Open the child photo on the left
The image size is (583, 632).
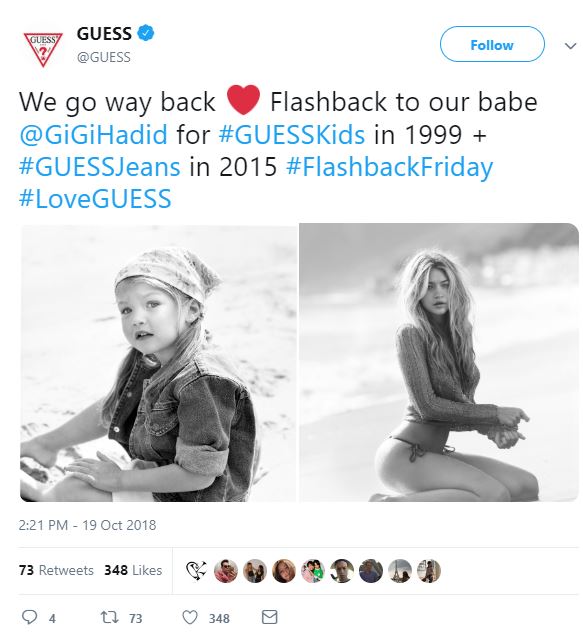[x=158, y=363]
